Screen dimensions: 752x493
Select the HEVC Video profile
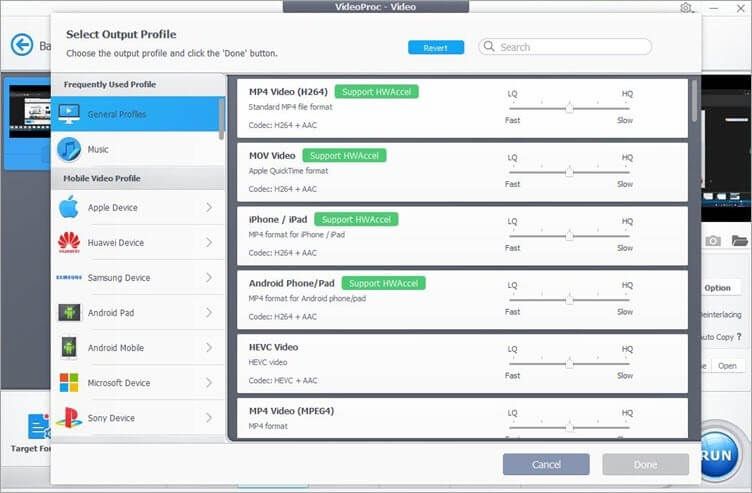274,348
